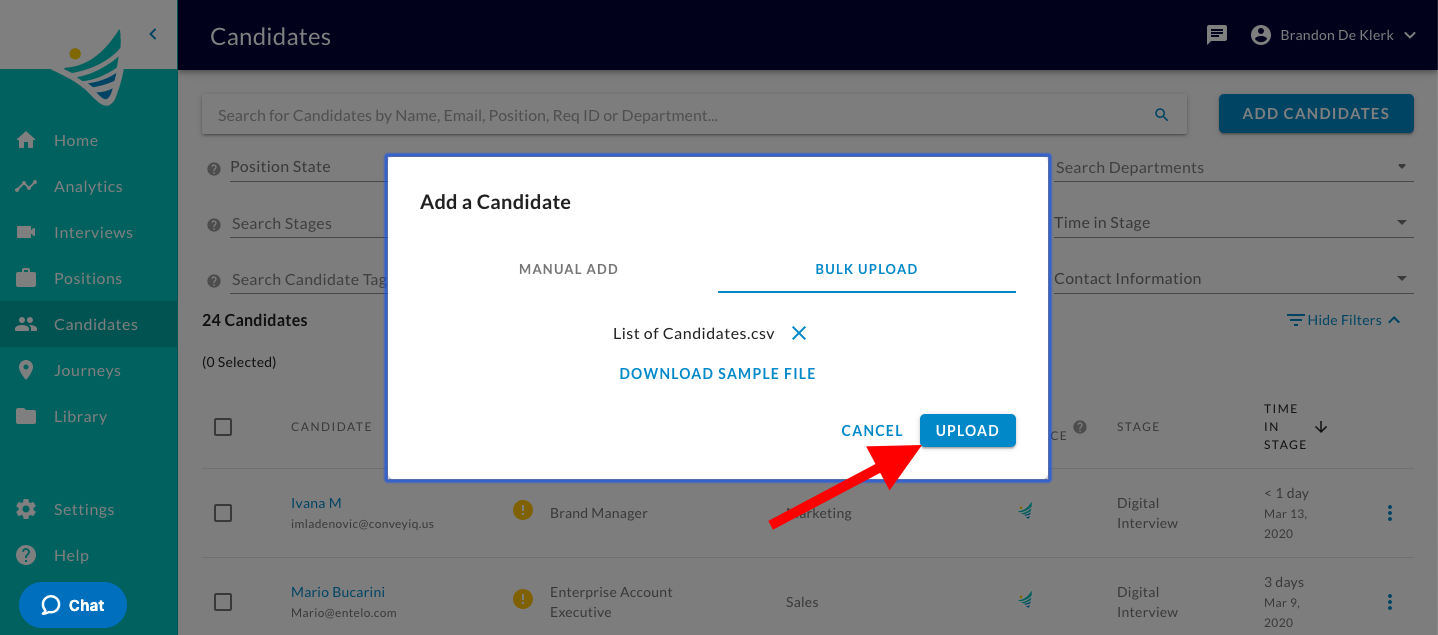The image size is (1438, 635).
Task: Open more options for Ivana M row
Action: point(1390,513)
